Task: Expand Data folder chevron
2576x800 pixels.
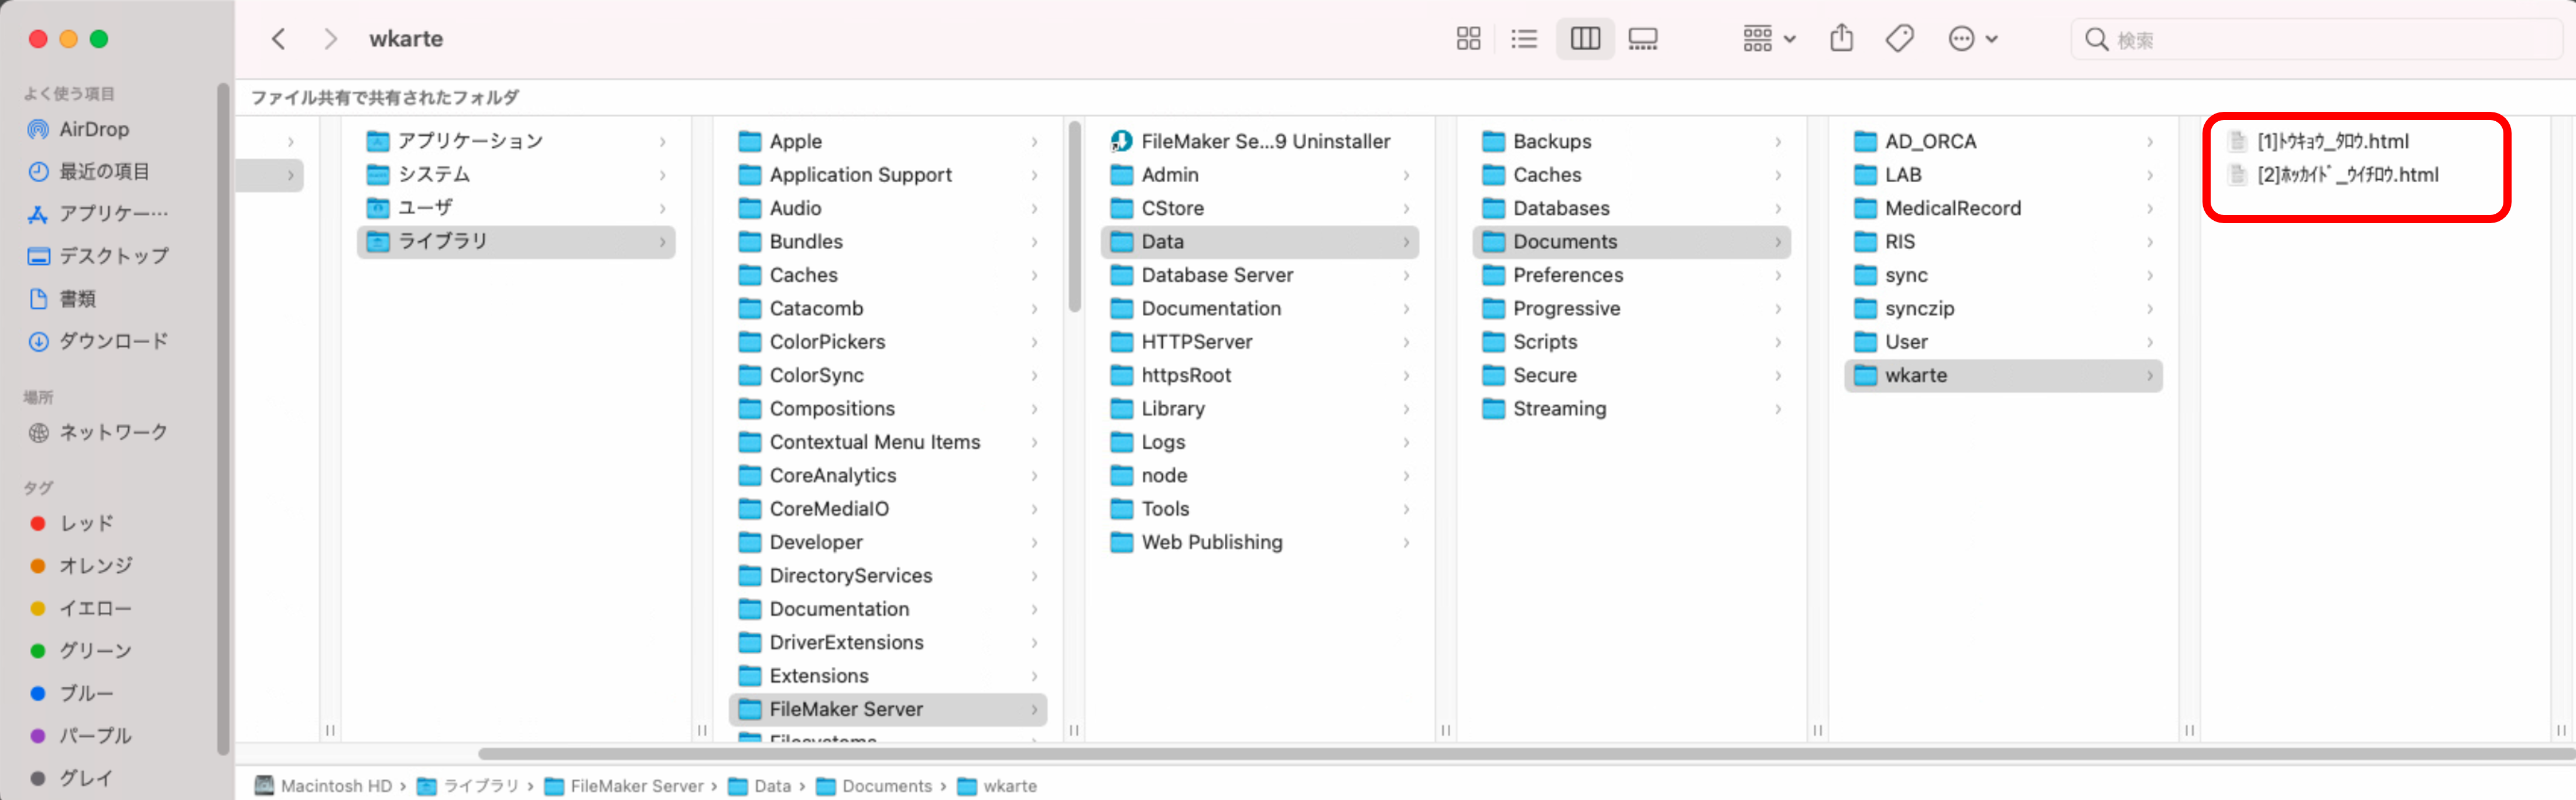Action: 1406,242
